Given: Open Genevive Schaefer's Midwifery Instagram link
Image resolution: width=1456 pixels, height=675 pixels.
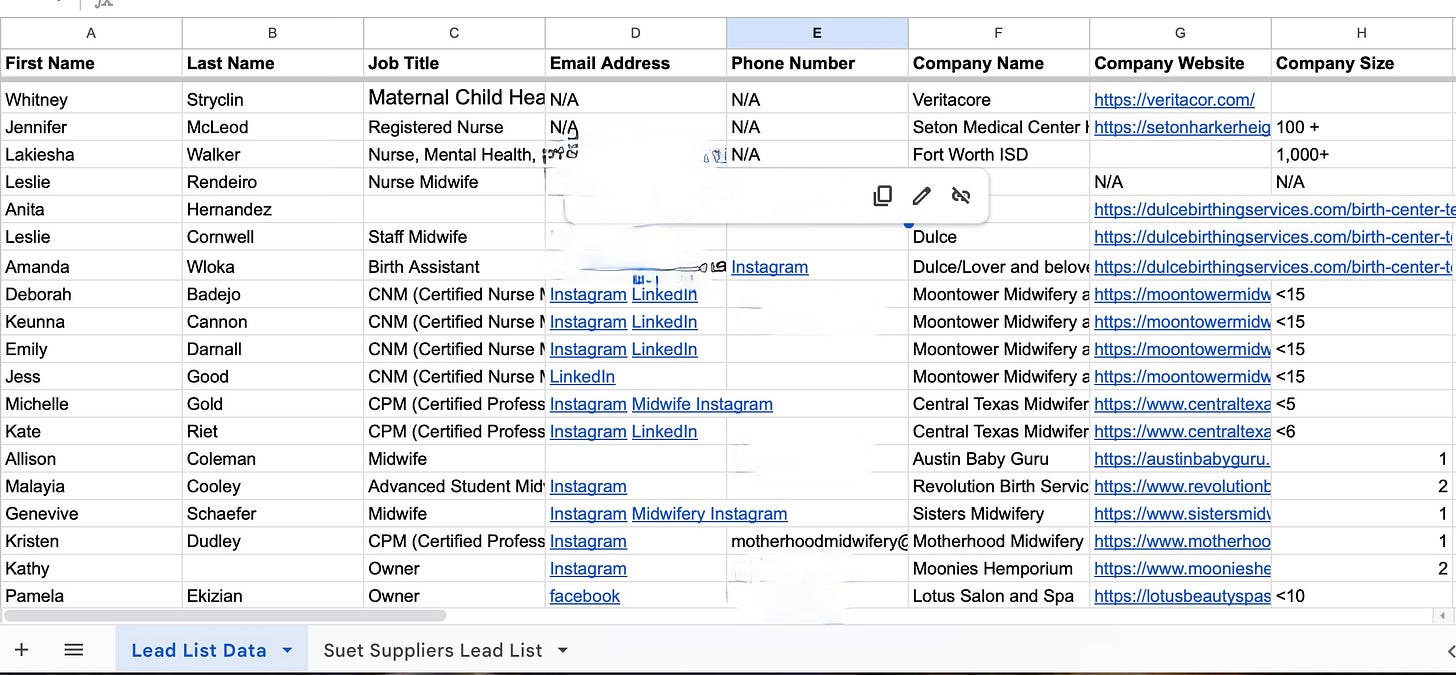Looking at the screenshot, I should pyautogui.click(x=709, y=514).
